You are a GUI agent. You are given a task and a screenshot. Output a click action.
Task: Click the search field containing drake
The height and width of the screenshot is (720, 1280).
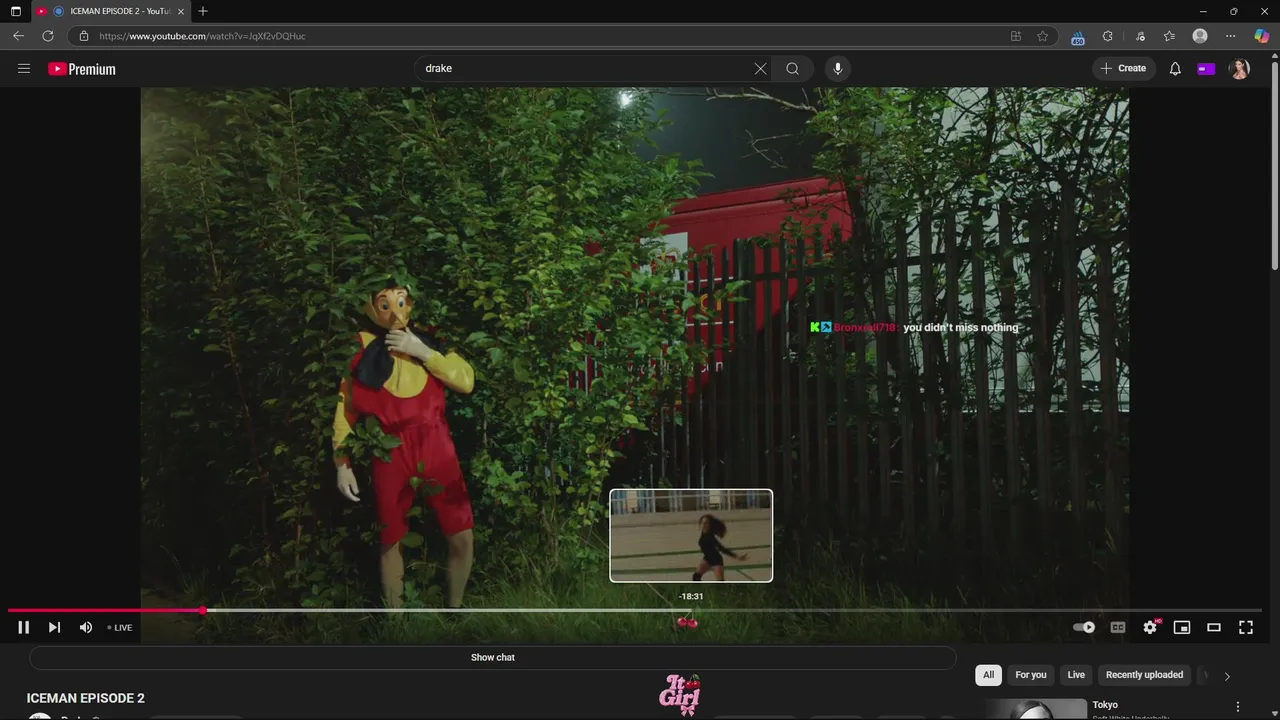coord(585,69)
